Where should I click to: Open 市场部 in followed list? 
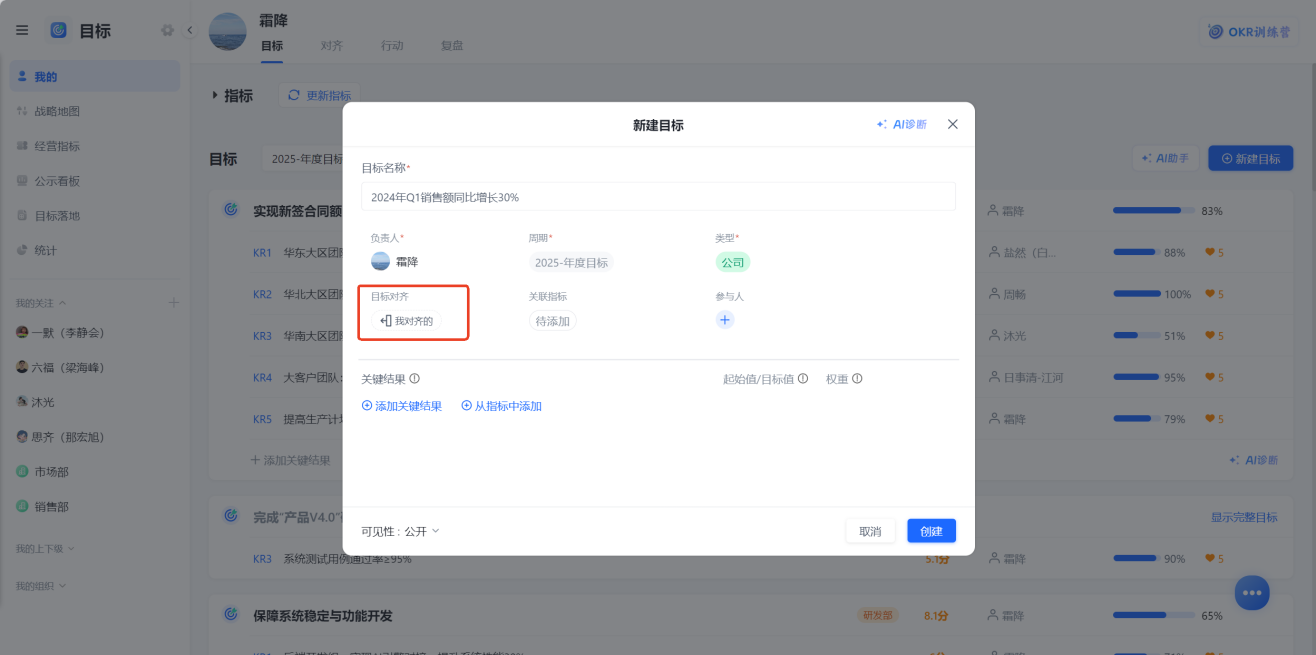pyautogui.click(x=42, y=471)
